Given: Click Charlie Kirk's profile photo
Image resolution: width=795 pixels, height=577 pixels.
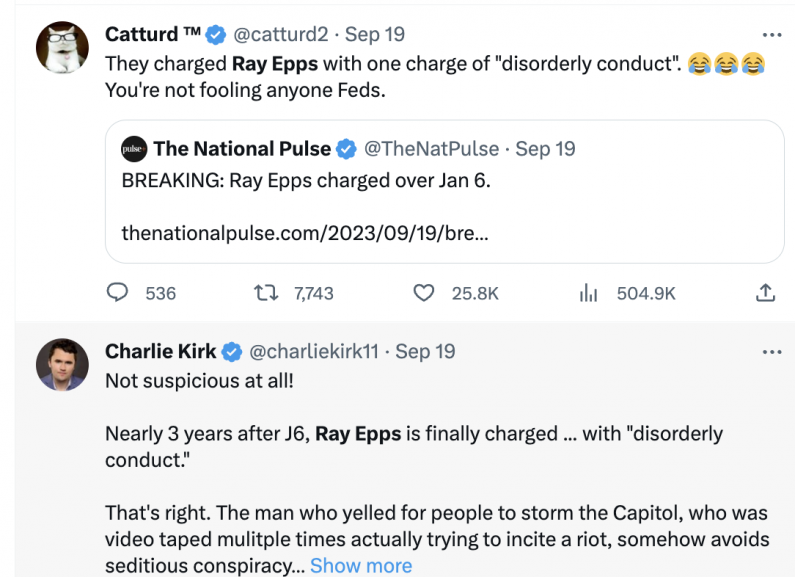Looking at the screenshot, I should [62, 364].
